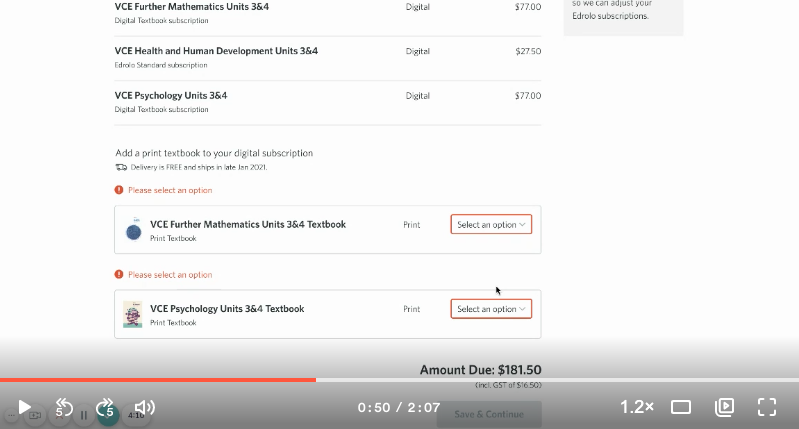This screenshot has width=799, height=429.
Task: Seek on the red video progress bar
Action: (158, 380)
